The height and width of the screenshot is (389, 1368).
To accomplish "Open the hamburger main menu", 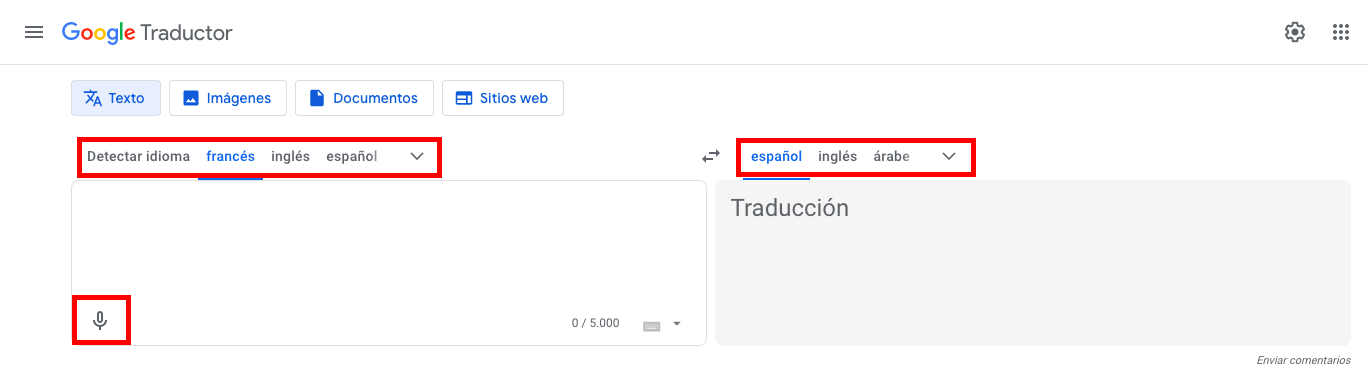I will (x=34, y=32).
